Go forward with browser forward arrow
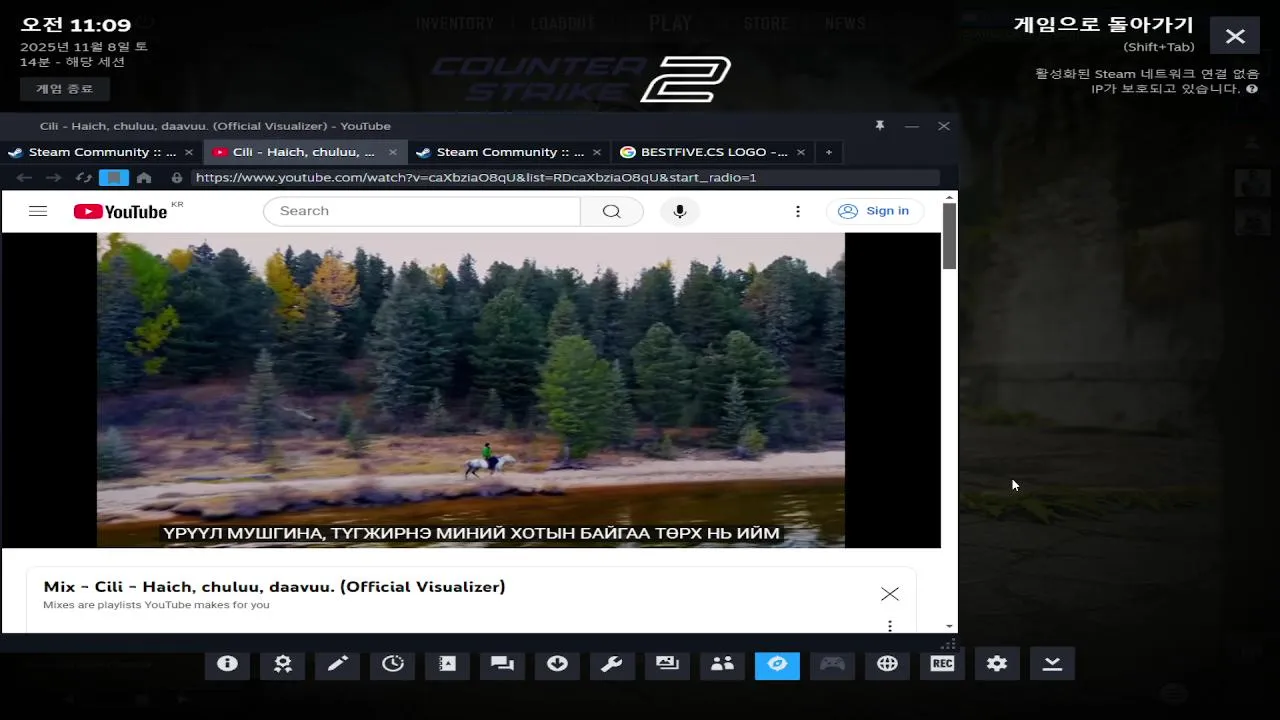This screenshot has width=1280, height=720. pyautogui.click(x=54, y=178)
